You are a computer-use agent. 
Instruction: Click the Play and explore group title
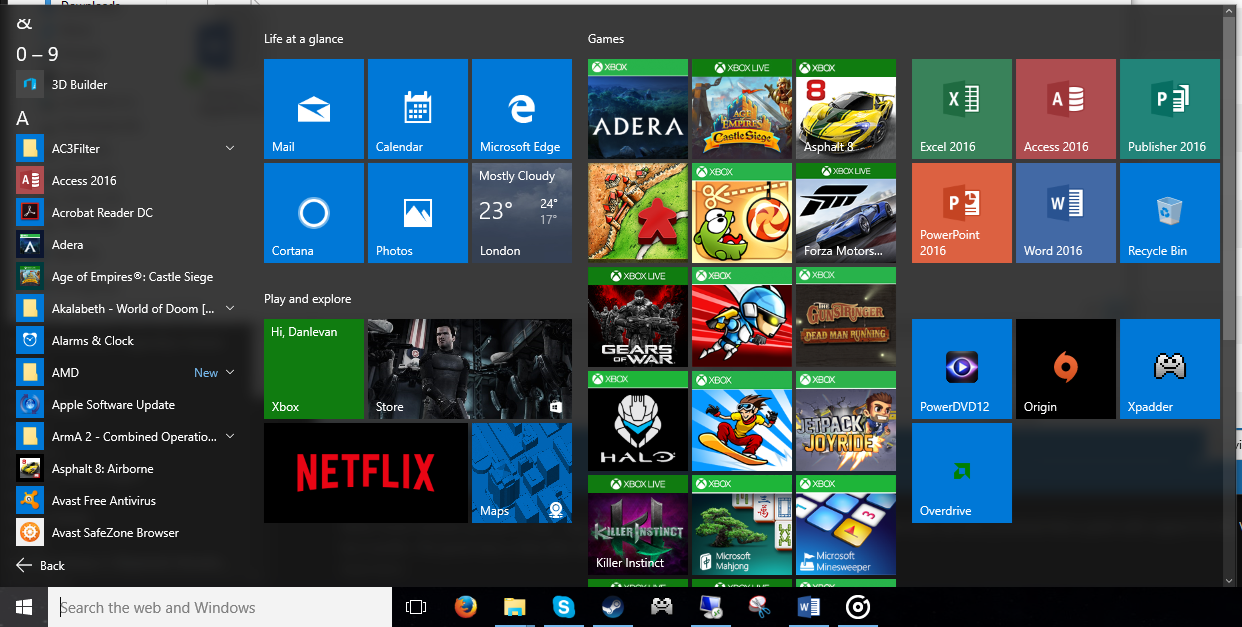(307, 299)
